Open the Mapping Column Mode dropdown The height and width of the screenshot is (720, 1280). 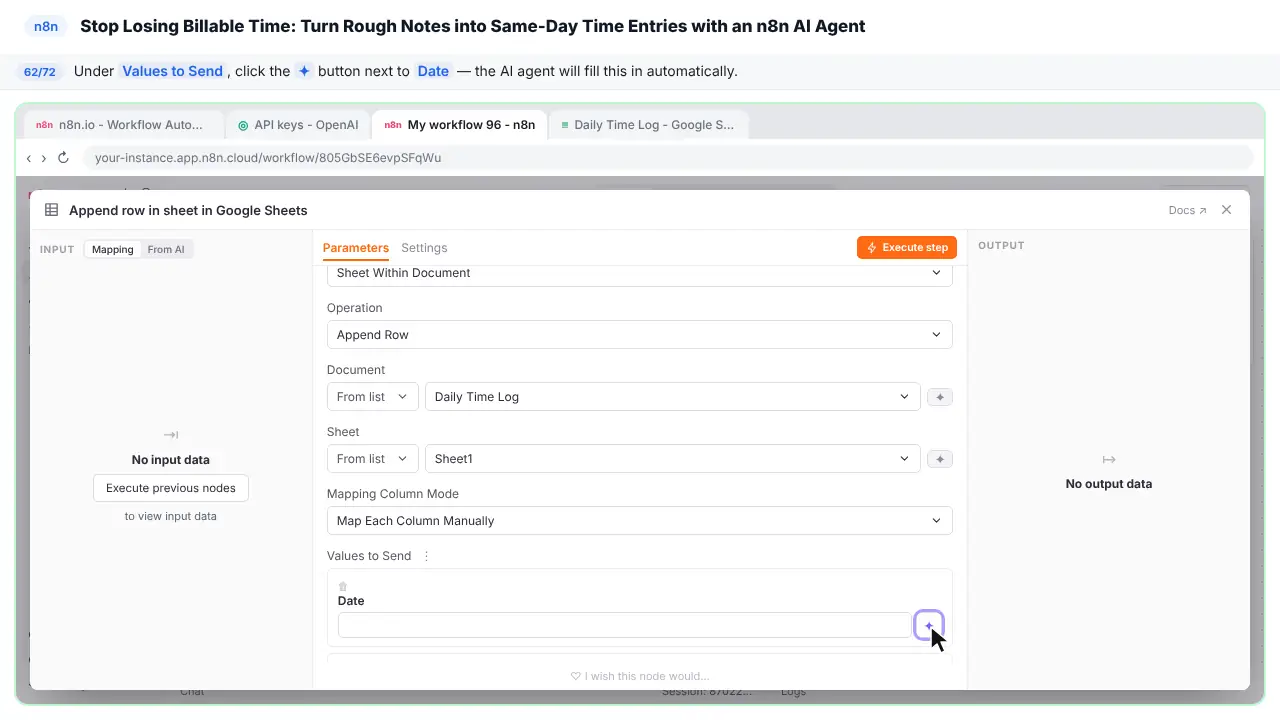639,521
